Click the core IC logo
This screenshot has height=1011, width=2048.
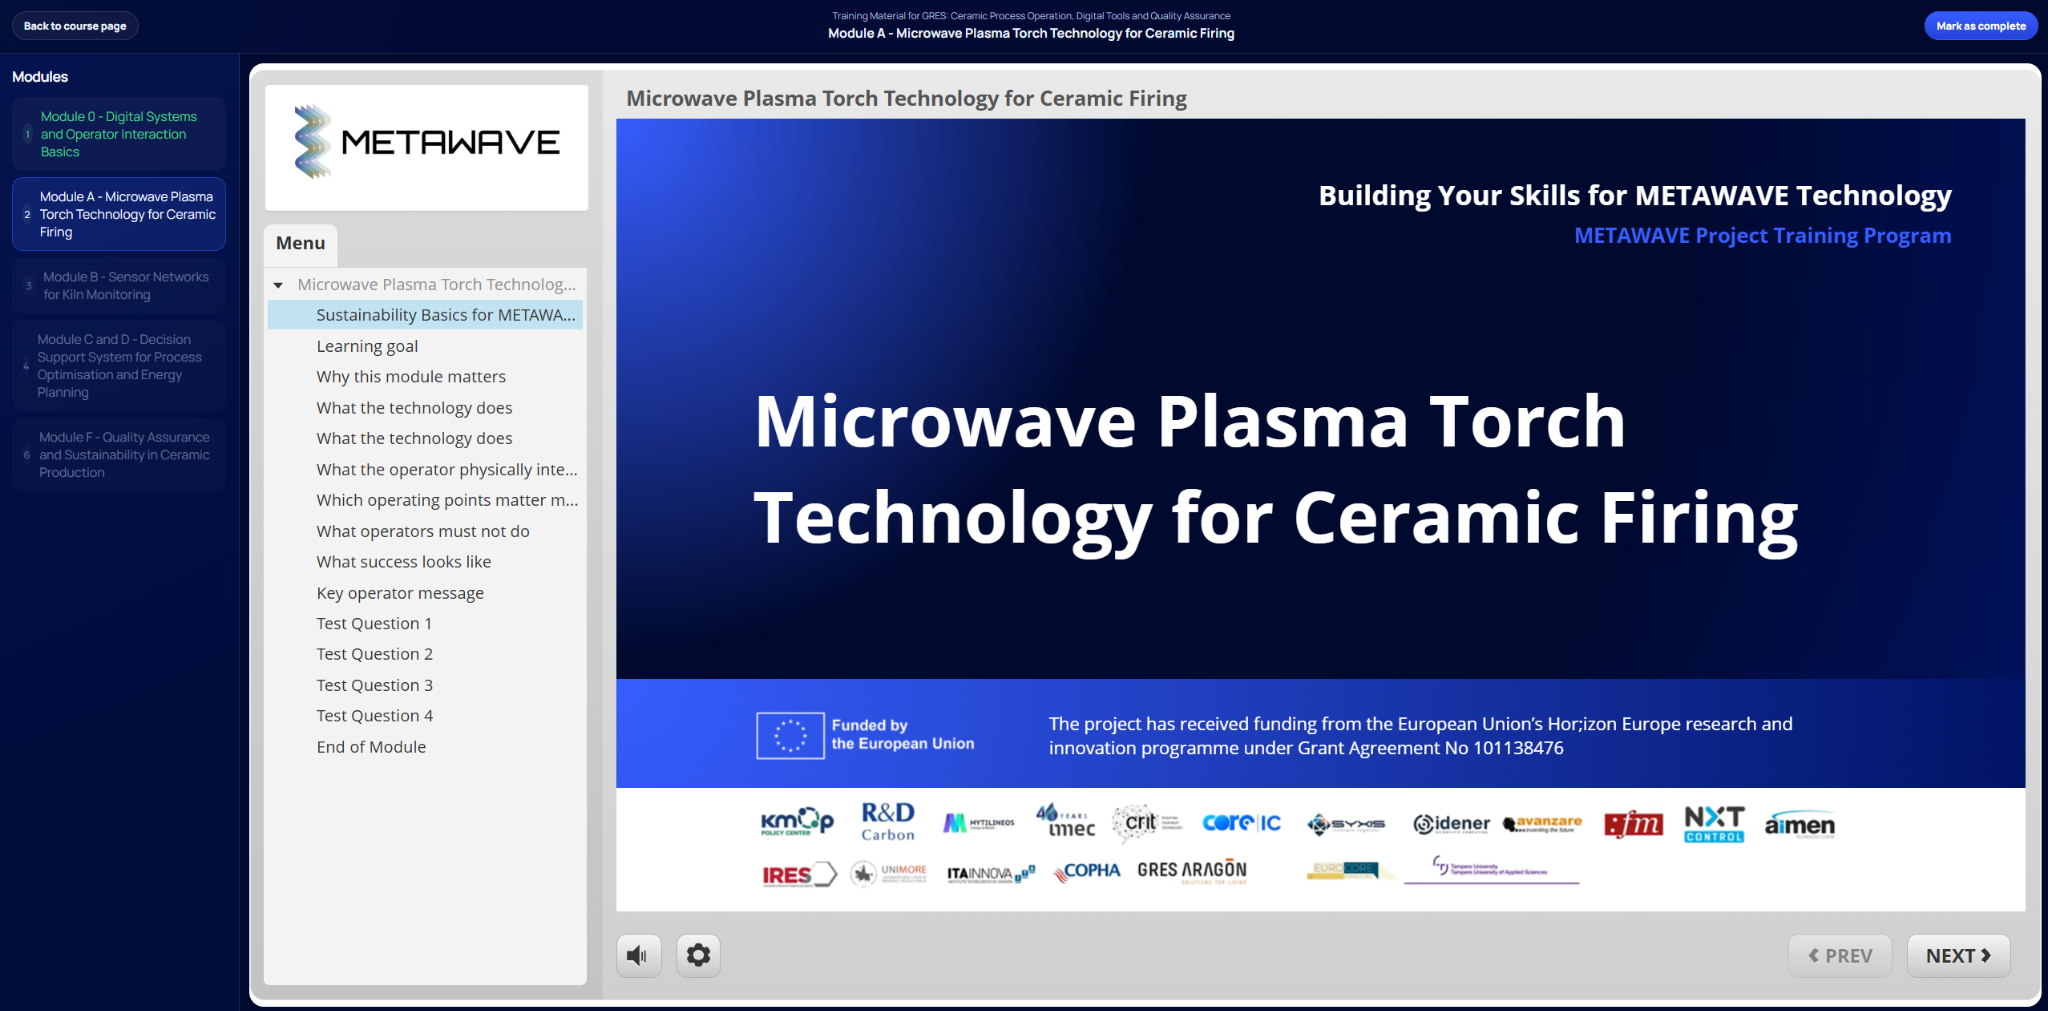(1241, 823)
